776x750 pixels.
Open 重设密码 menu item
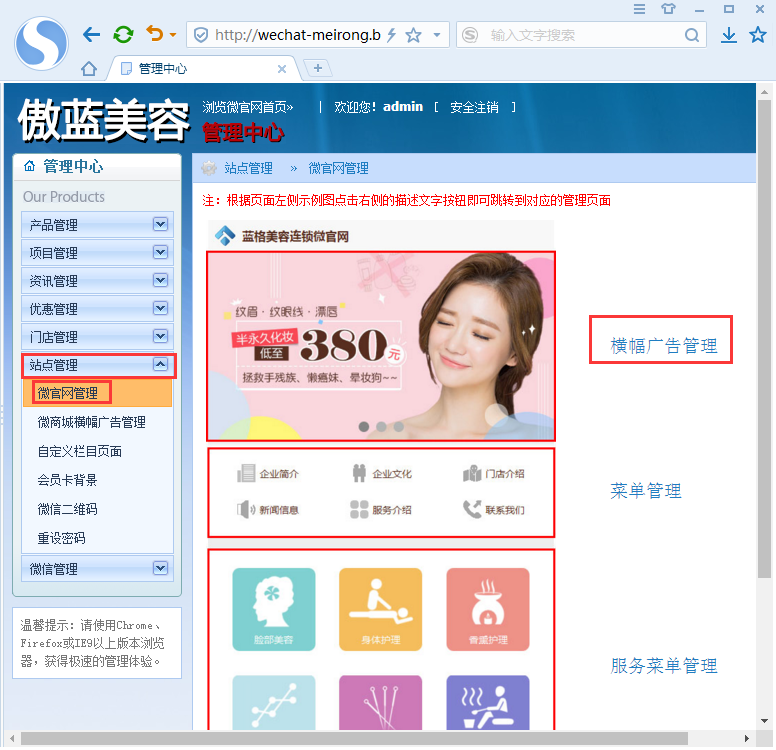click(61, 538)
